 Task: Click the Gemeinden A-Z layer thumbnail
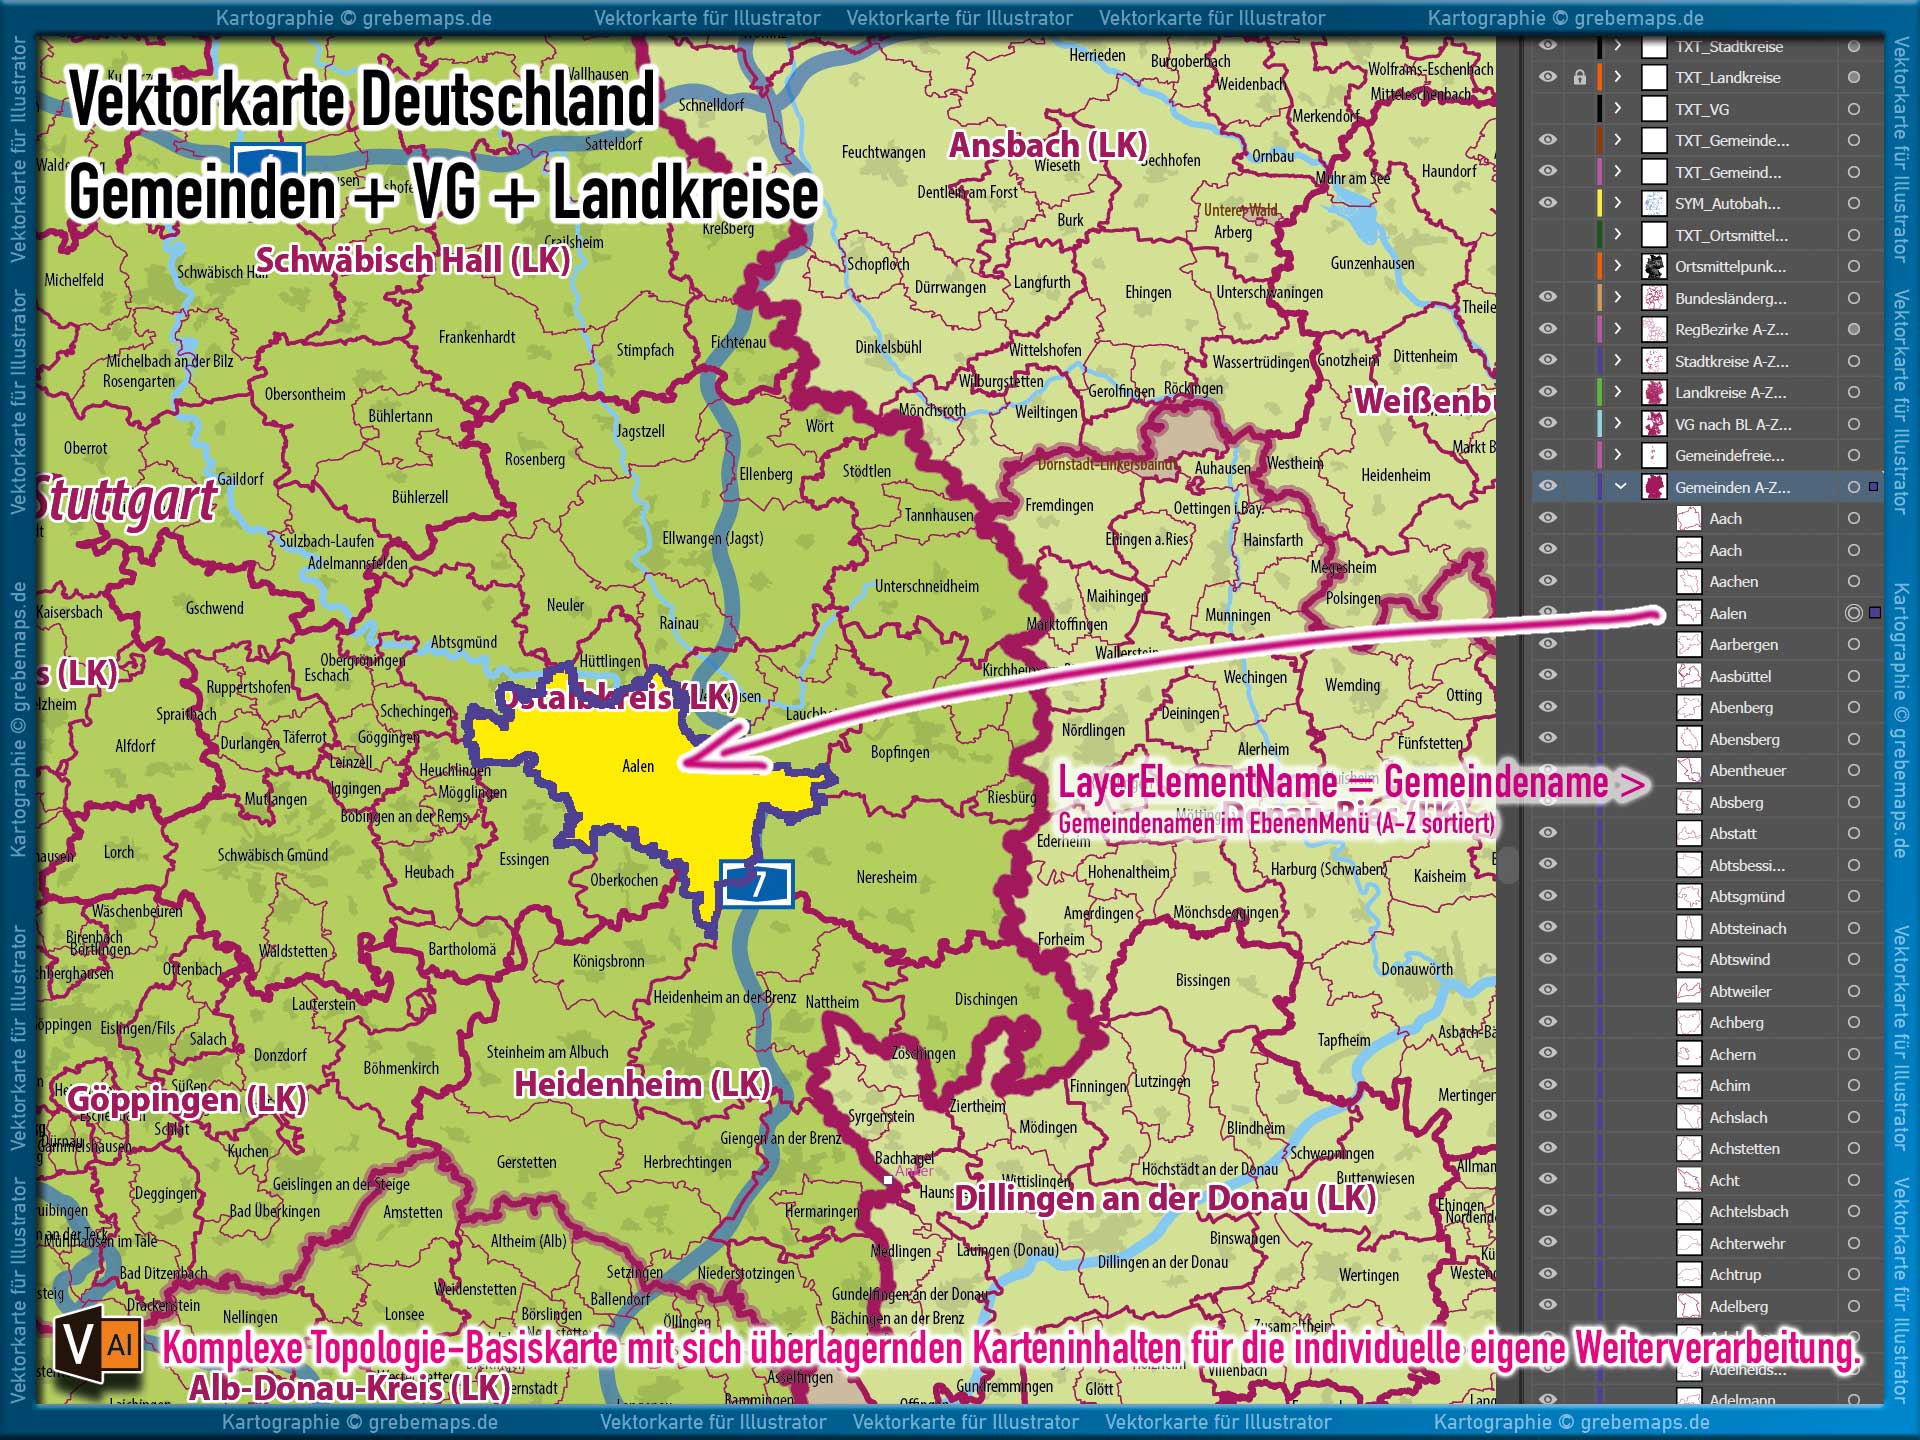point(1655,487)
